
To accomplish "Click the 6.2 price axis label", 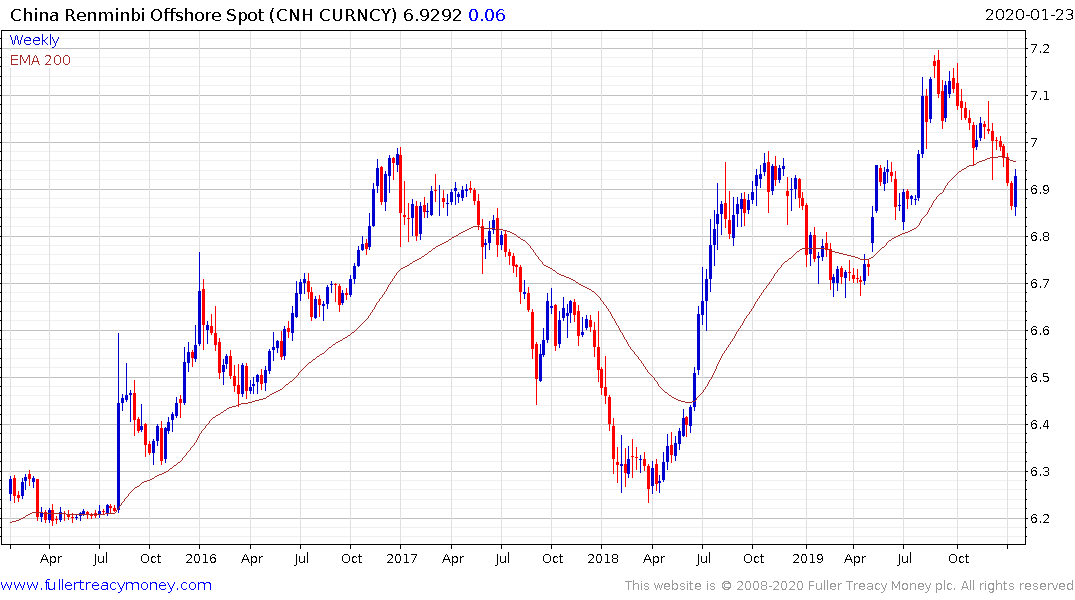I will (x=1039, y=518).
